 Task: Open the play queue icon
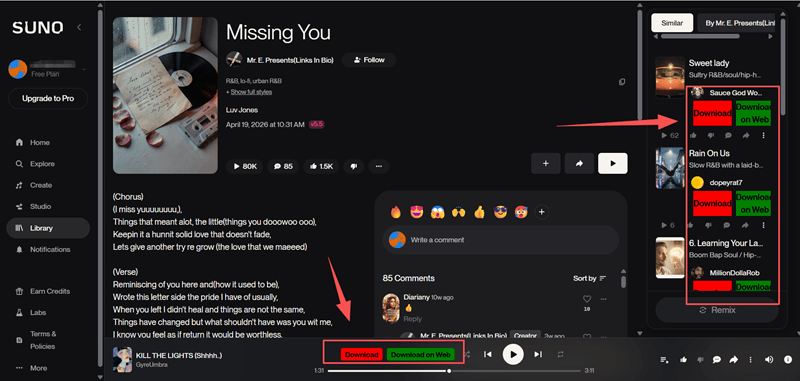click(664, 360)
